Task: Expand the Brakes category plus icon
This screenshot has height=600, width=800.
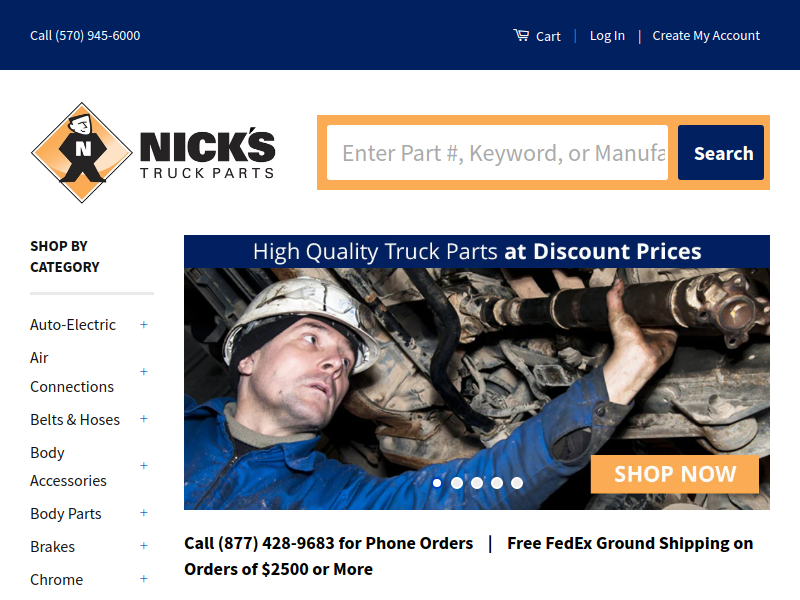Action: (x=144, y=546)
